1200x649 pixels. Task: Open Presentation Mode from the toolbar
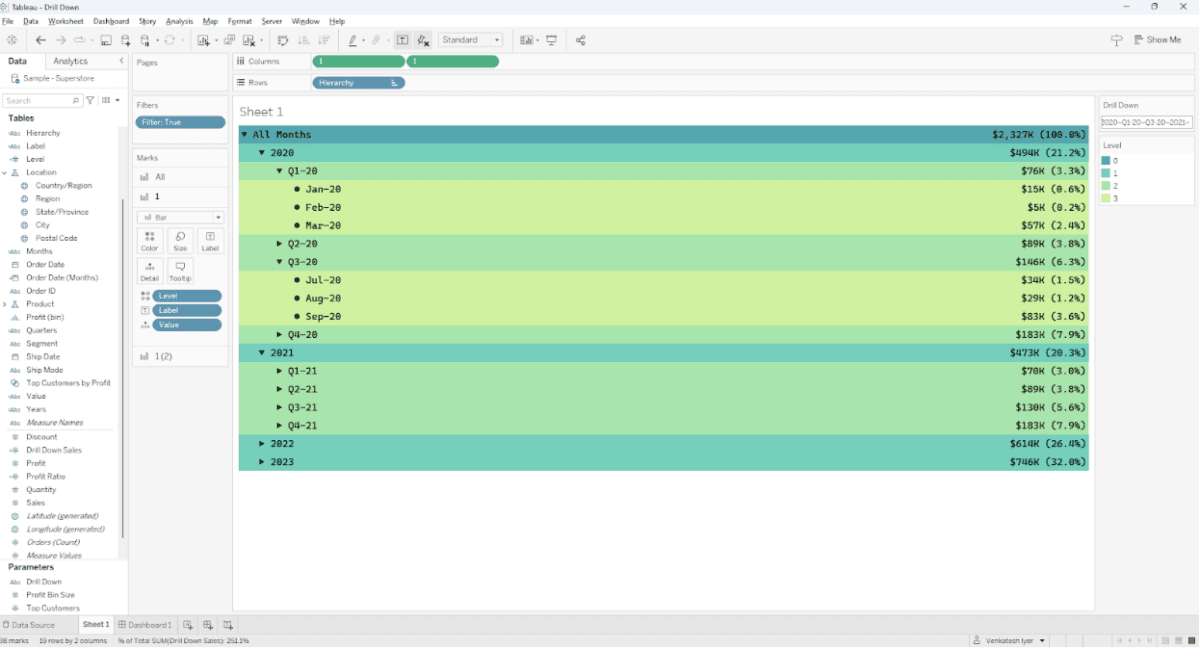tap(551, 40)
